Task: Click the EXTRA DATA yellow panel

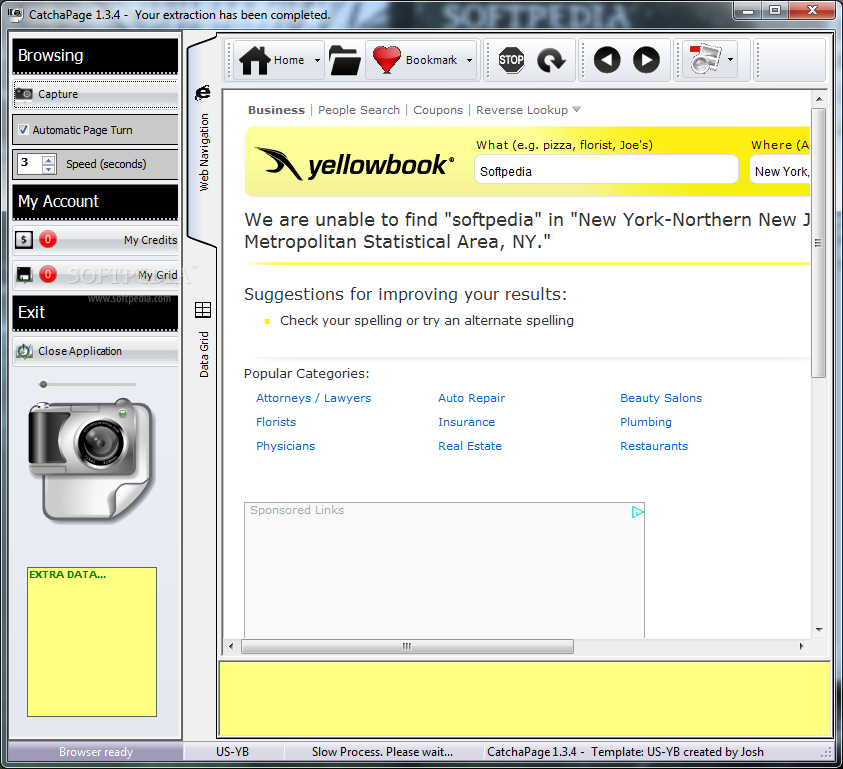Action: pos(92,642)
